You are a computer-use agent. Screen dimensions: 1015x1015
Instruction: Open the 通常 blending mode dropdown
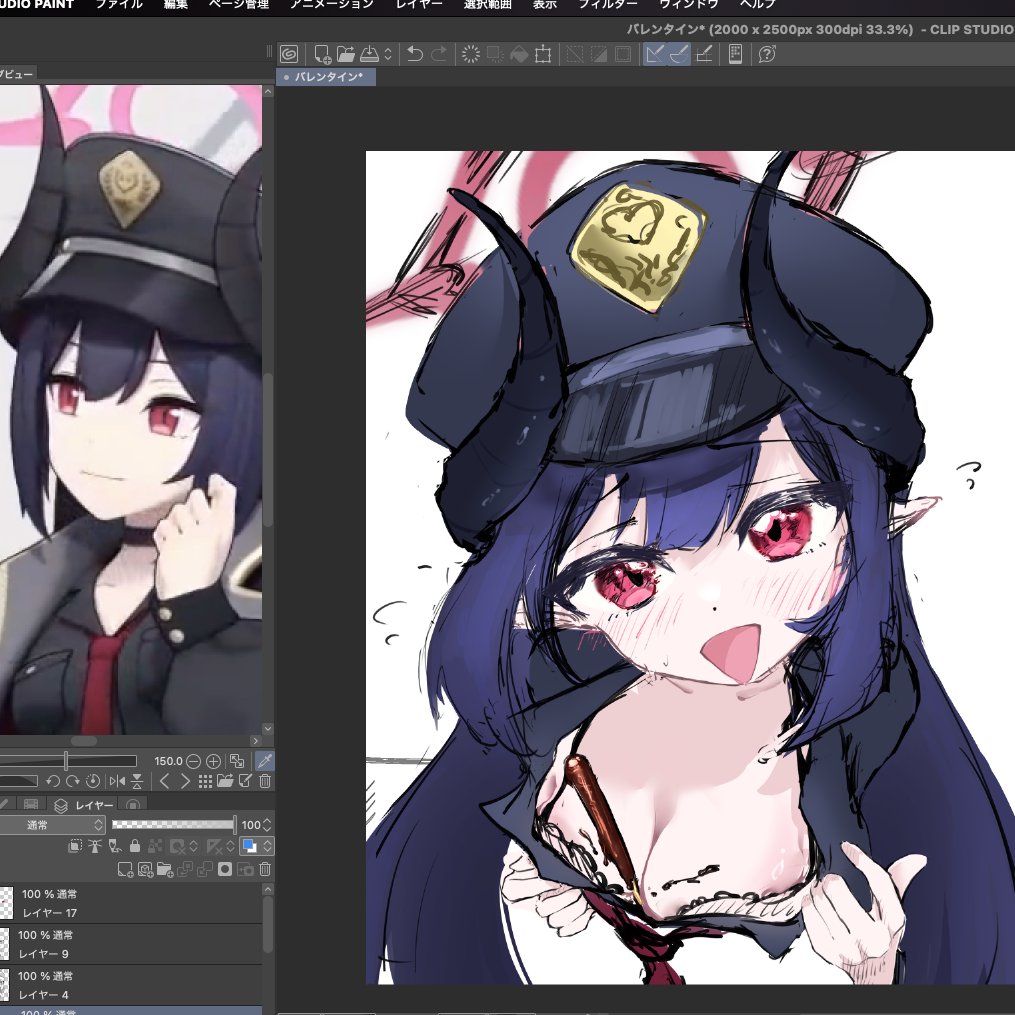52,825
